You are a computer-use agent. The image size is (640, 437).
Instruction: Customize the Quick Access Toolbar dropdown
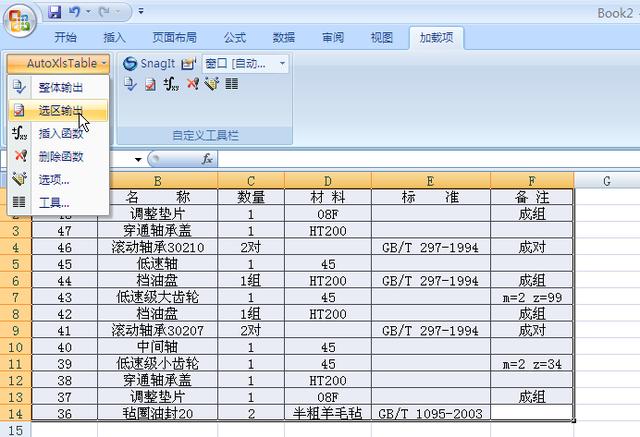coord(141,11)
